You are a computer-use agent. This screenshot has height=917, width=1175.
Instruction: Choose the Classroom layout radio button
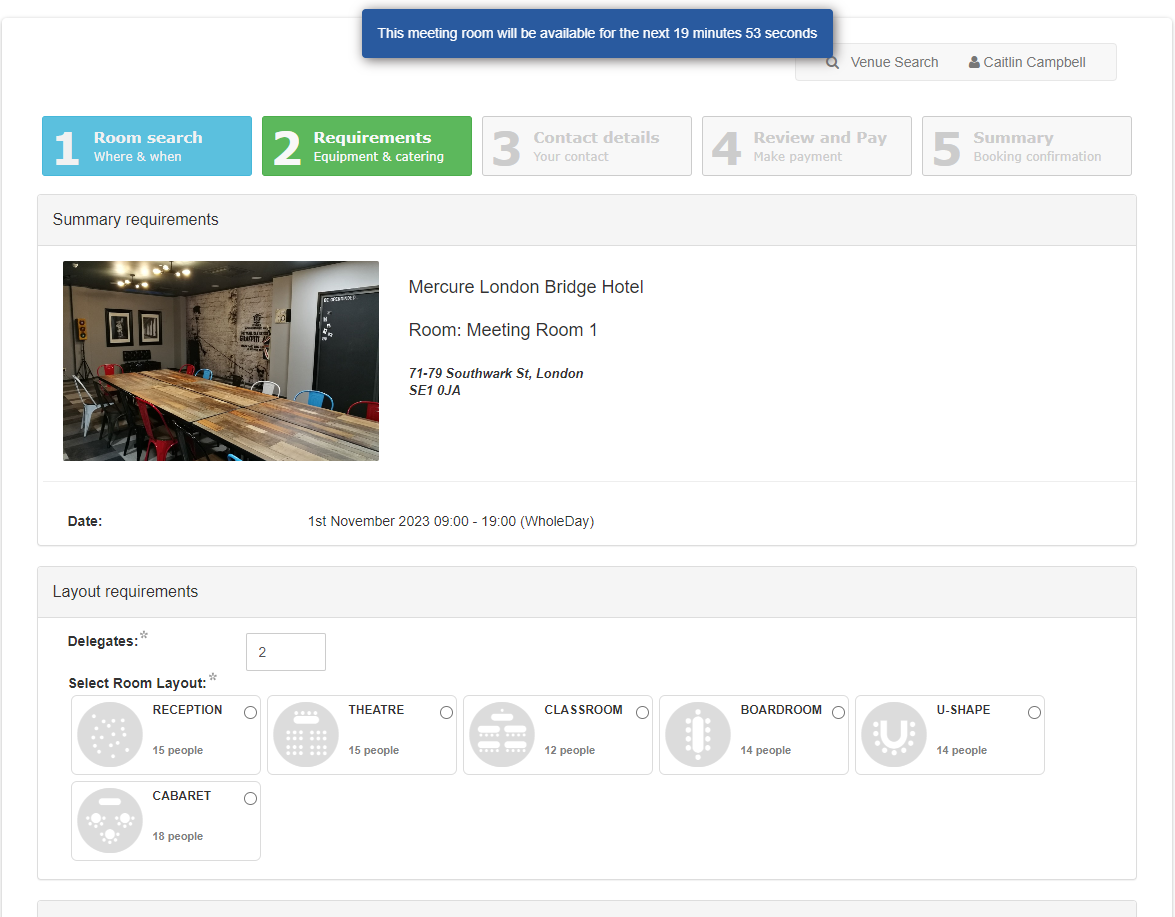(642, 712)
